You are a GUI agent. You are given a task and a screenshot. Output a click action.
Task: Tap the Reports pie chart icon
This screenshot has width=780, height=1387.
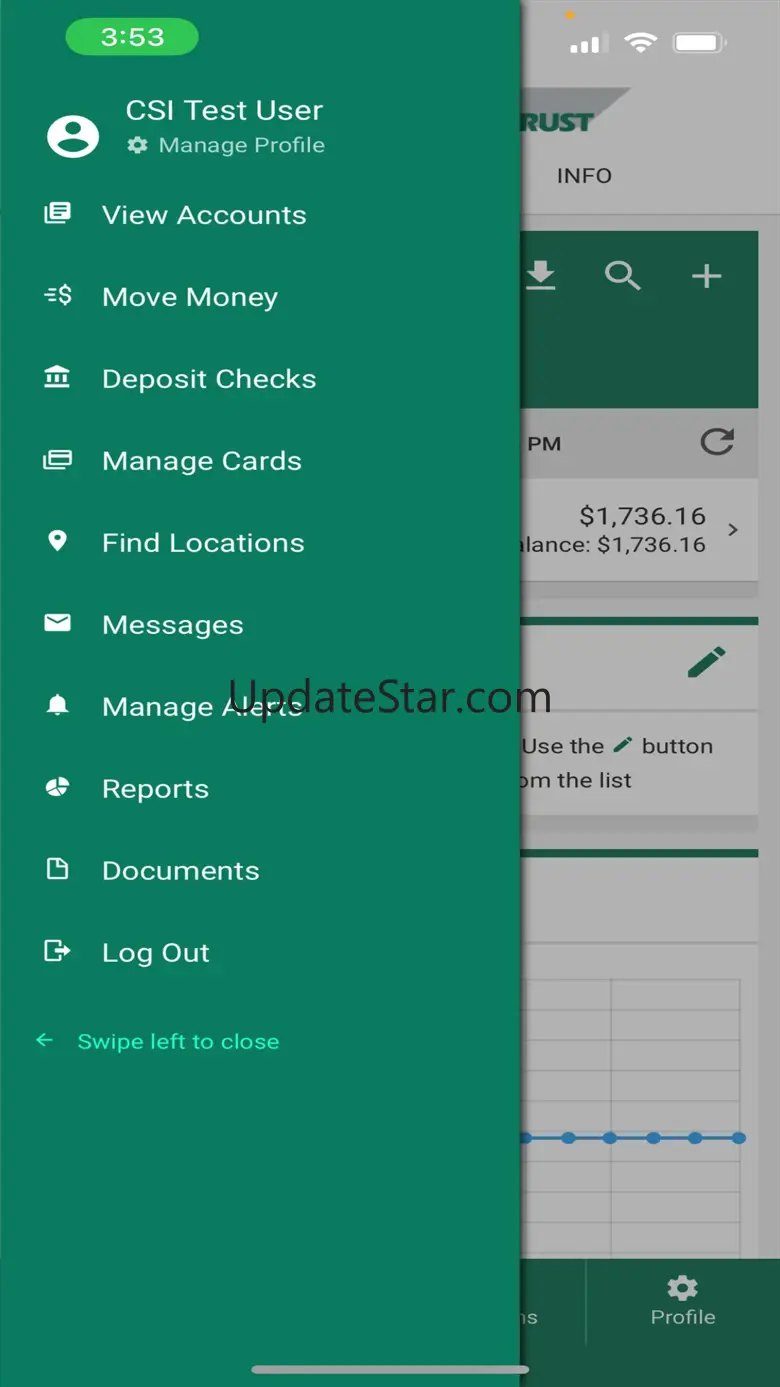click(x=58, y=787)
